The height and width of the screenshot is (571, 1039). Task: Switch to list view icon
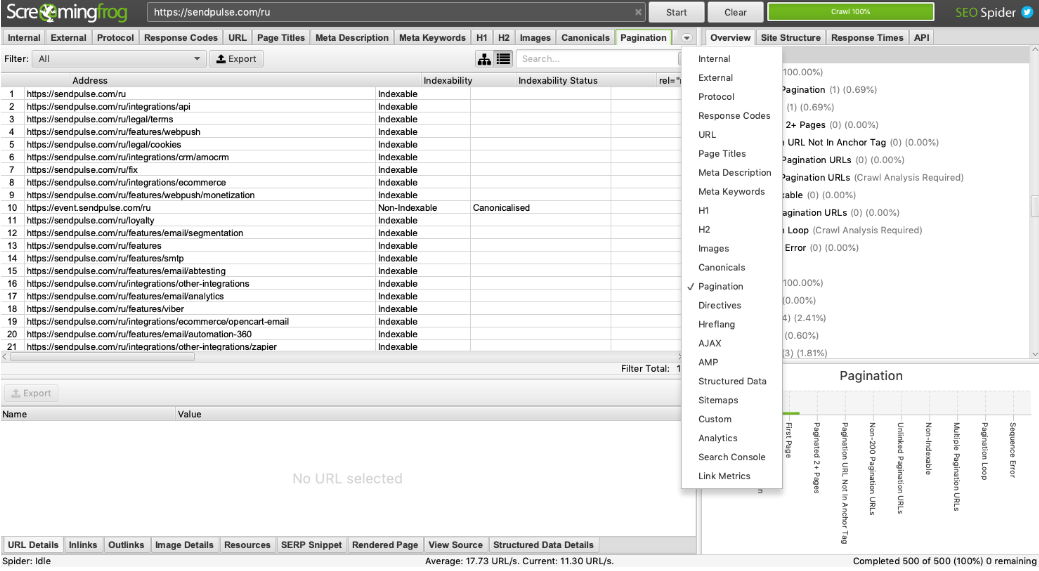pos(503,59)
